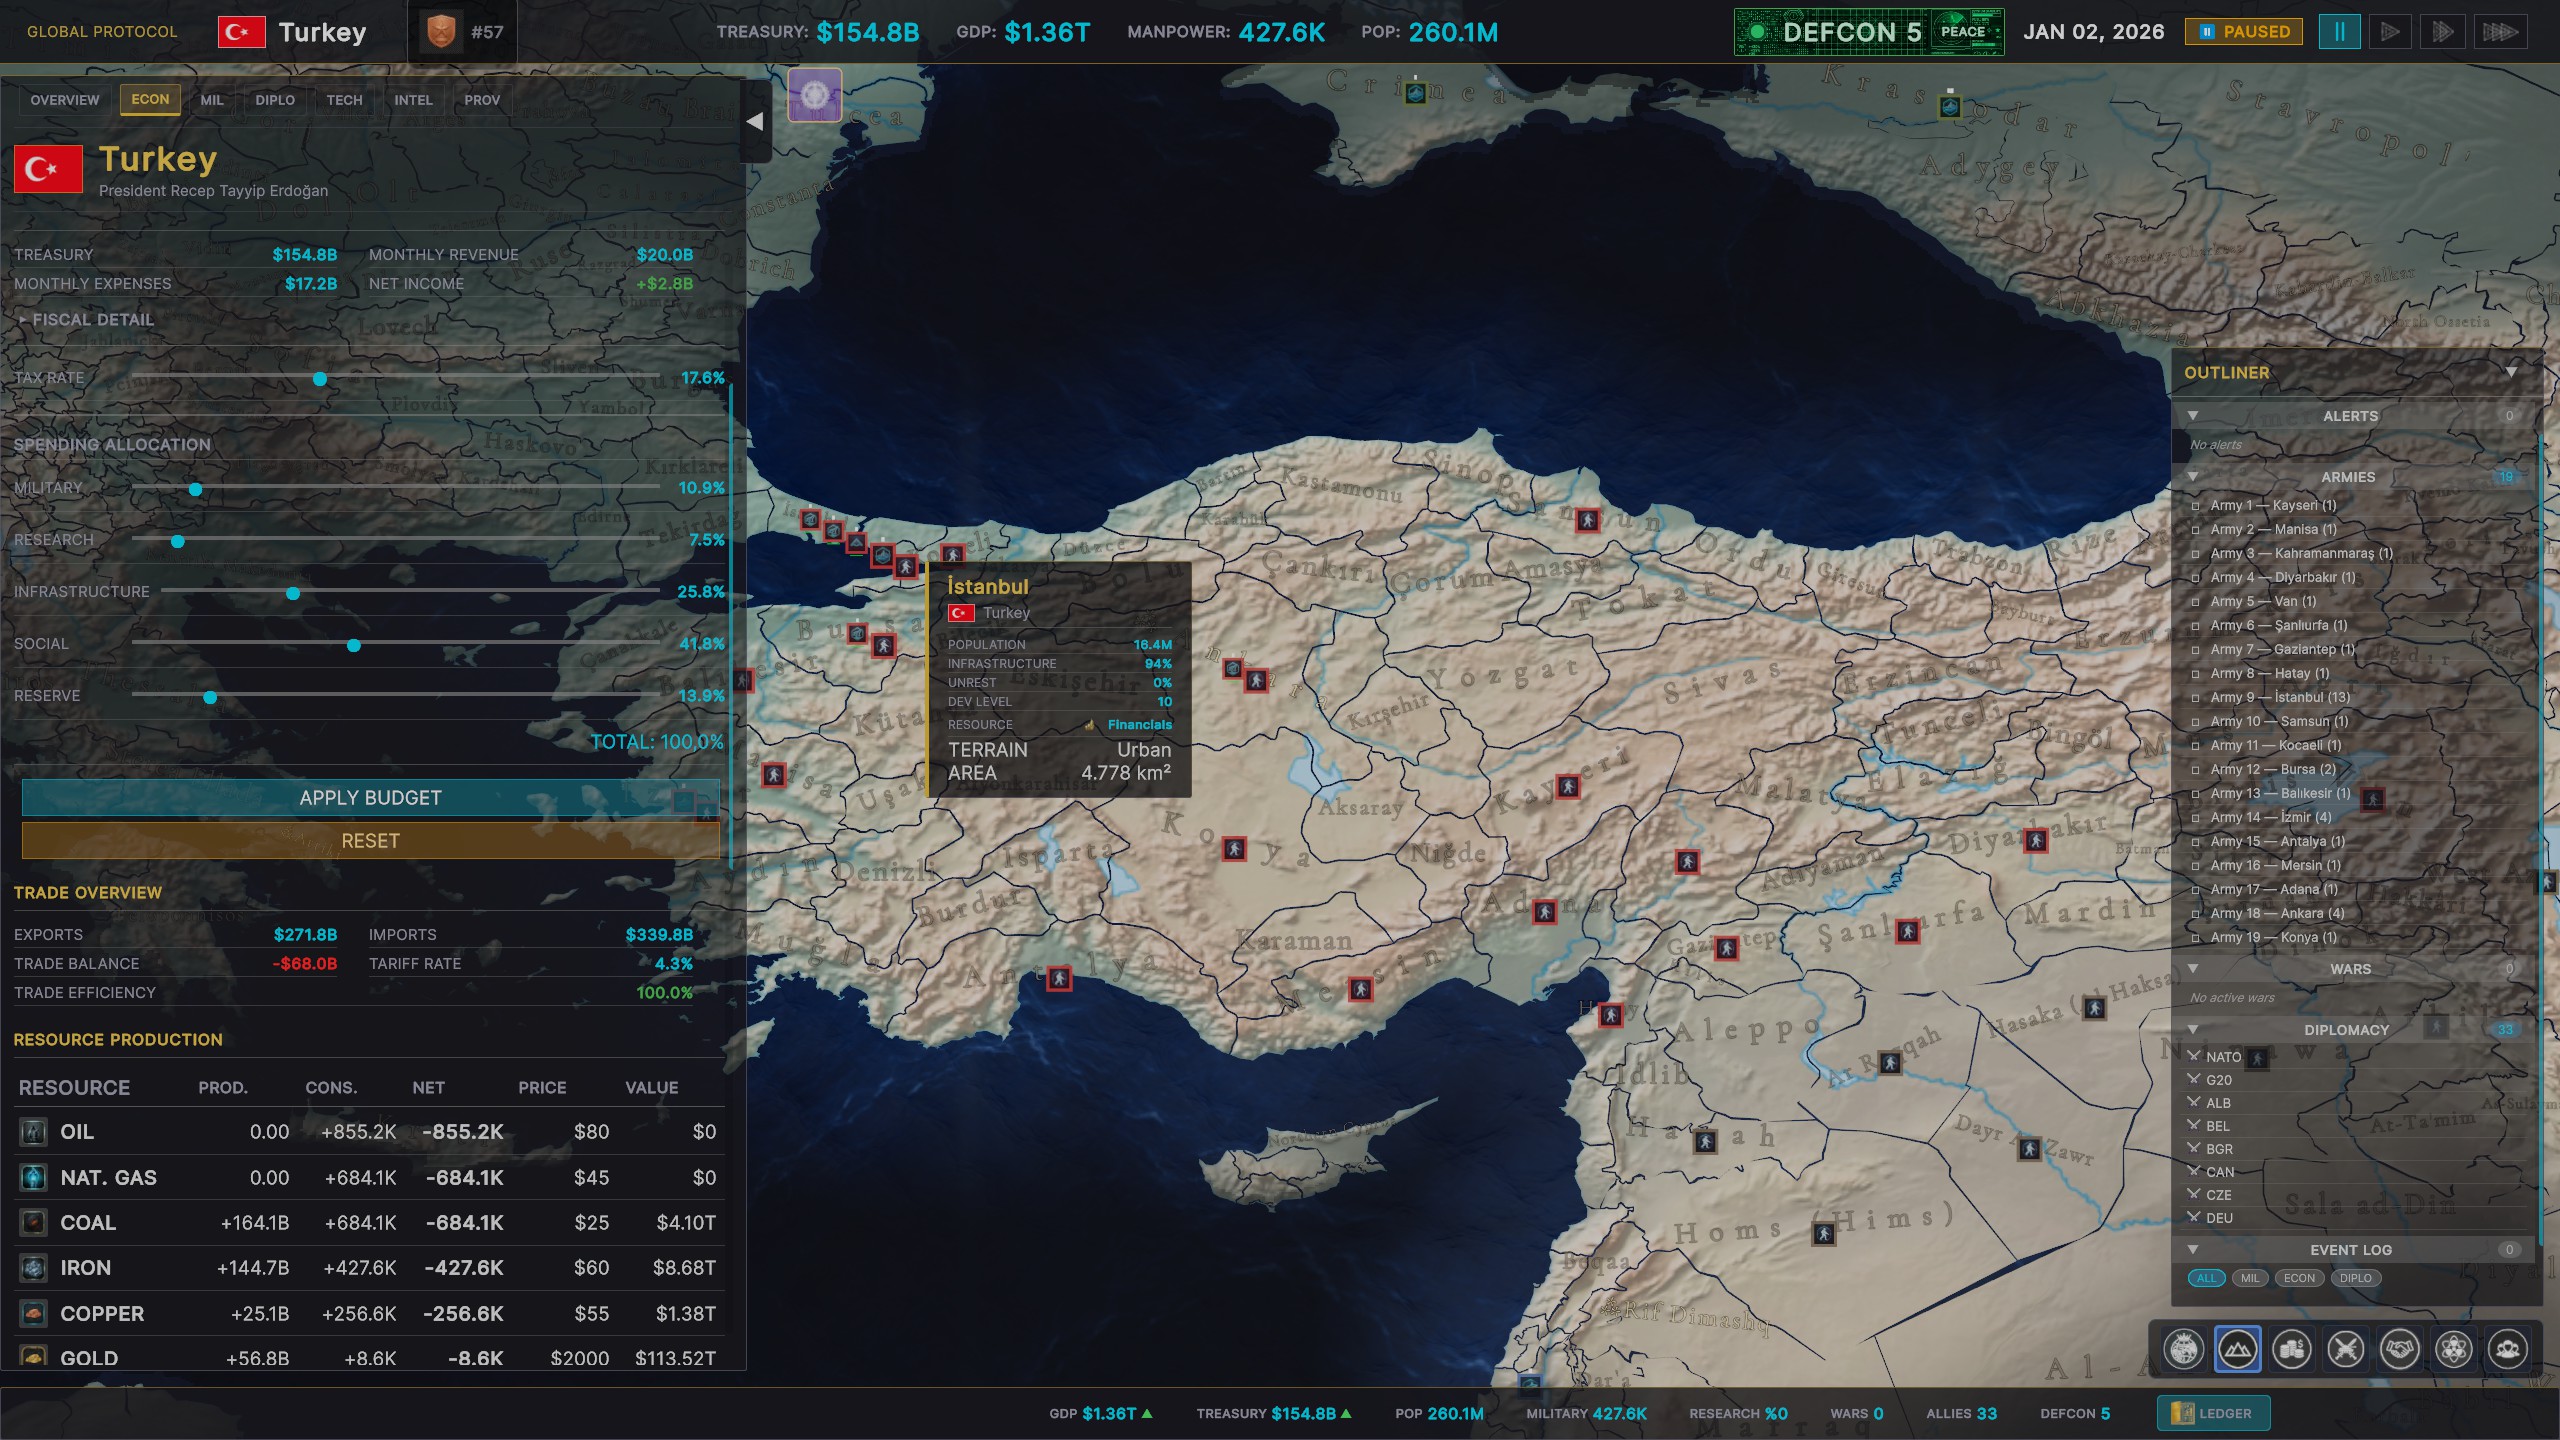Open the diplomacy handshake map mode icon
Screen dimensions: 2560x1440
(x=2401, y=1349)
